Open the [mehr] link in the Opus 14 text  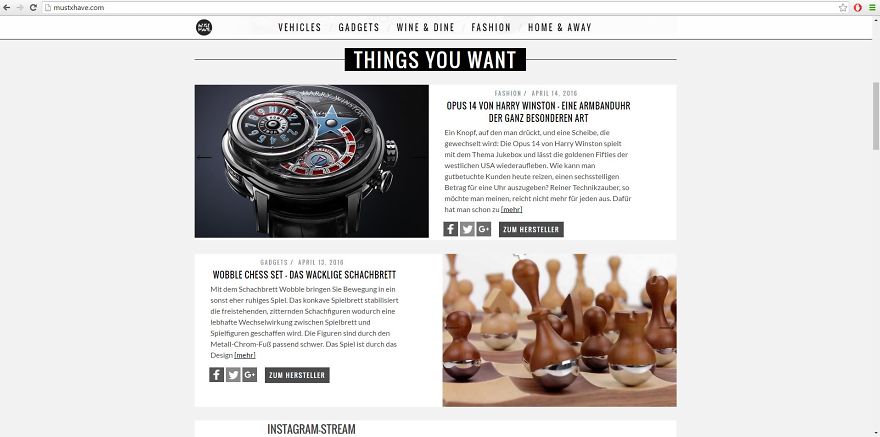511,209
